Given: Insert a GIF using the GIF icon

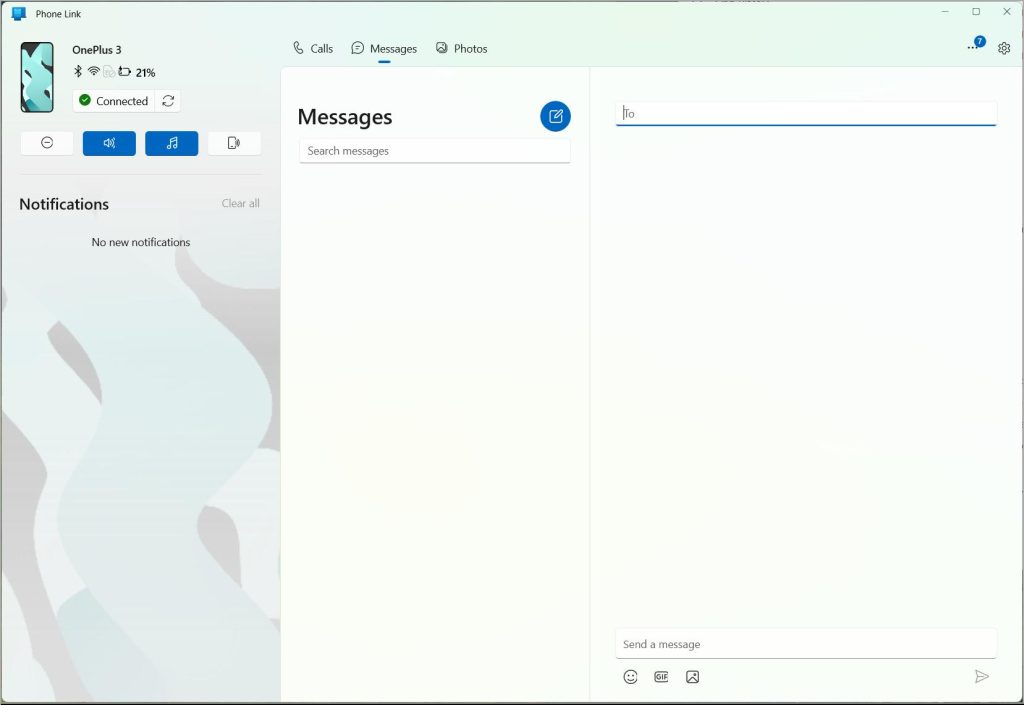Looking at the screenshot, I should pyautogui.click(x=661, y=676).
